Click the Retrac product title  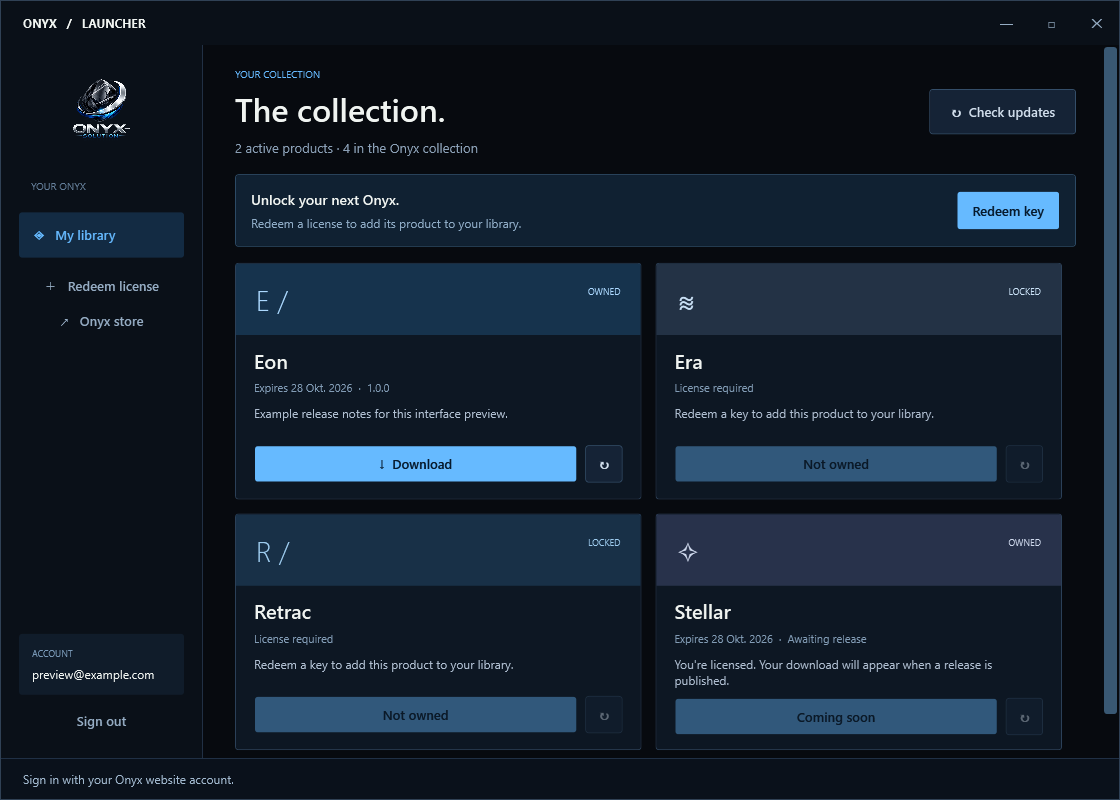pos(283,612)
